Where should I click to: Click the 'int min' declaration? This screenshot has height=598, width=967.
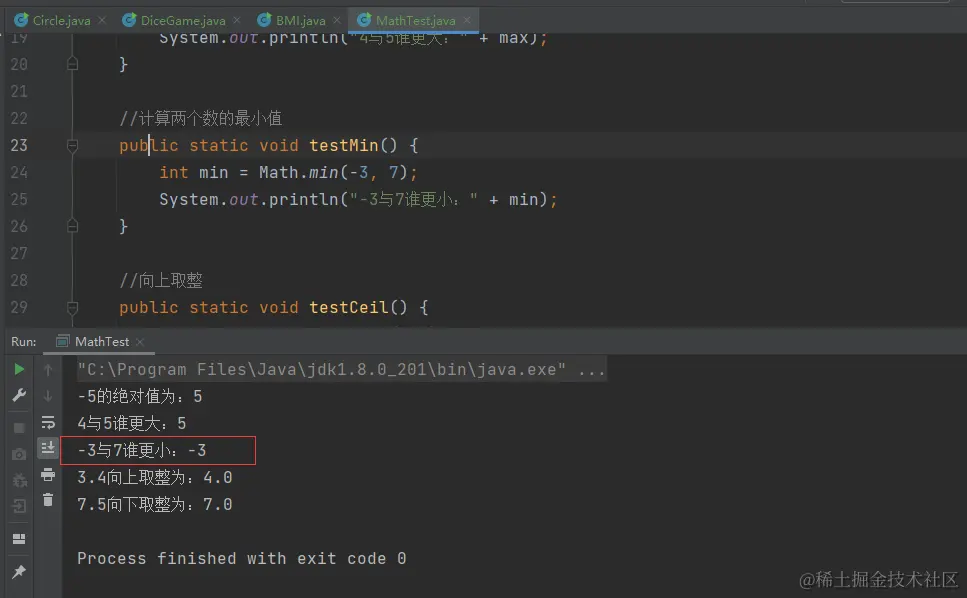tap(194, 173)
